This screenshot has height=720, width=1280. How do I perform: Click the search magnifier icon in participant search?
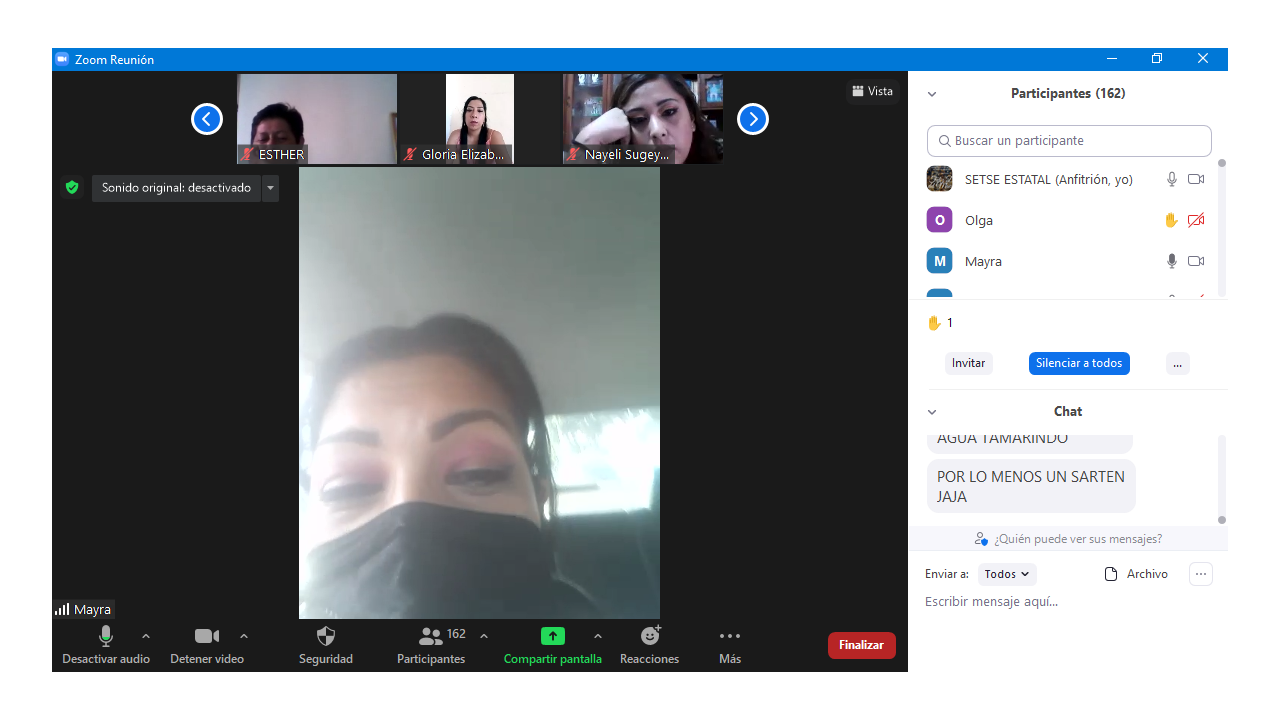coord(944,141)
